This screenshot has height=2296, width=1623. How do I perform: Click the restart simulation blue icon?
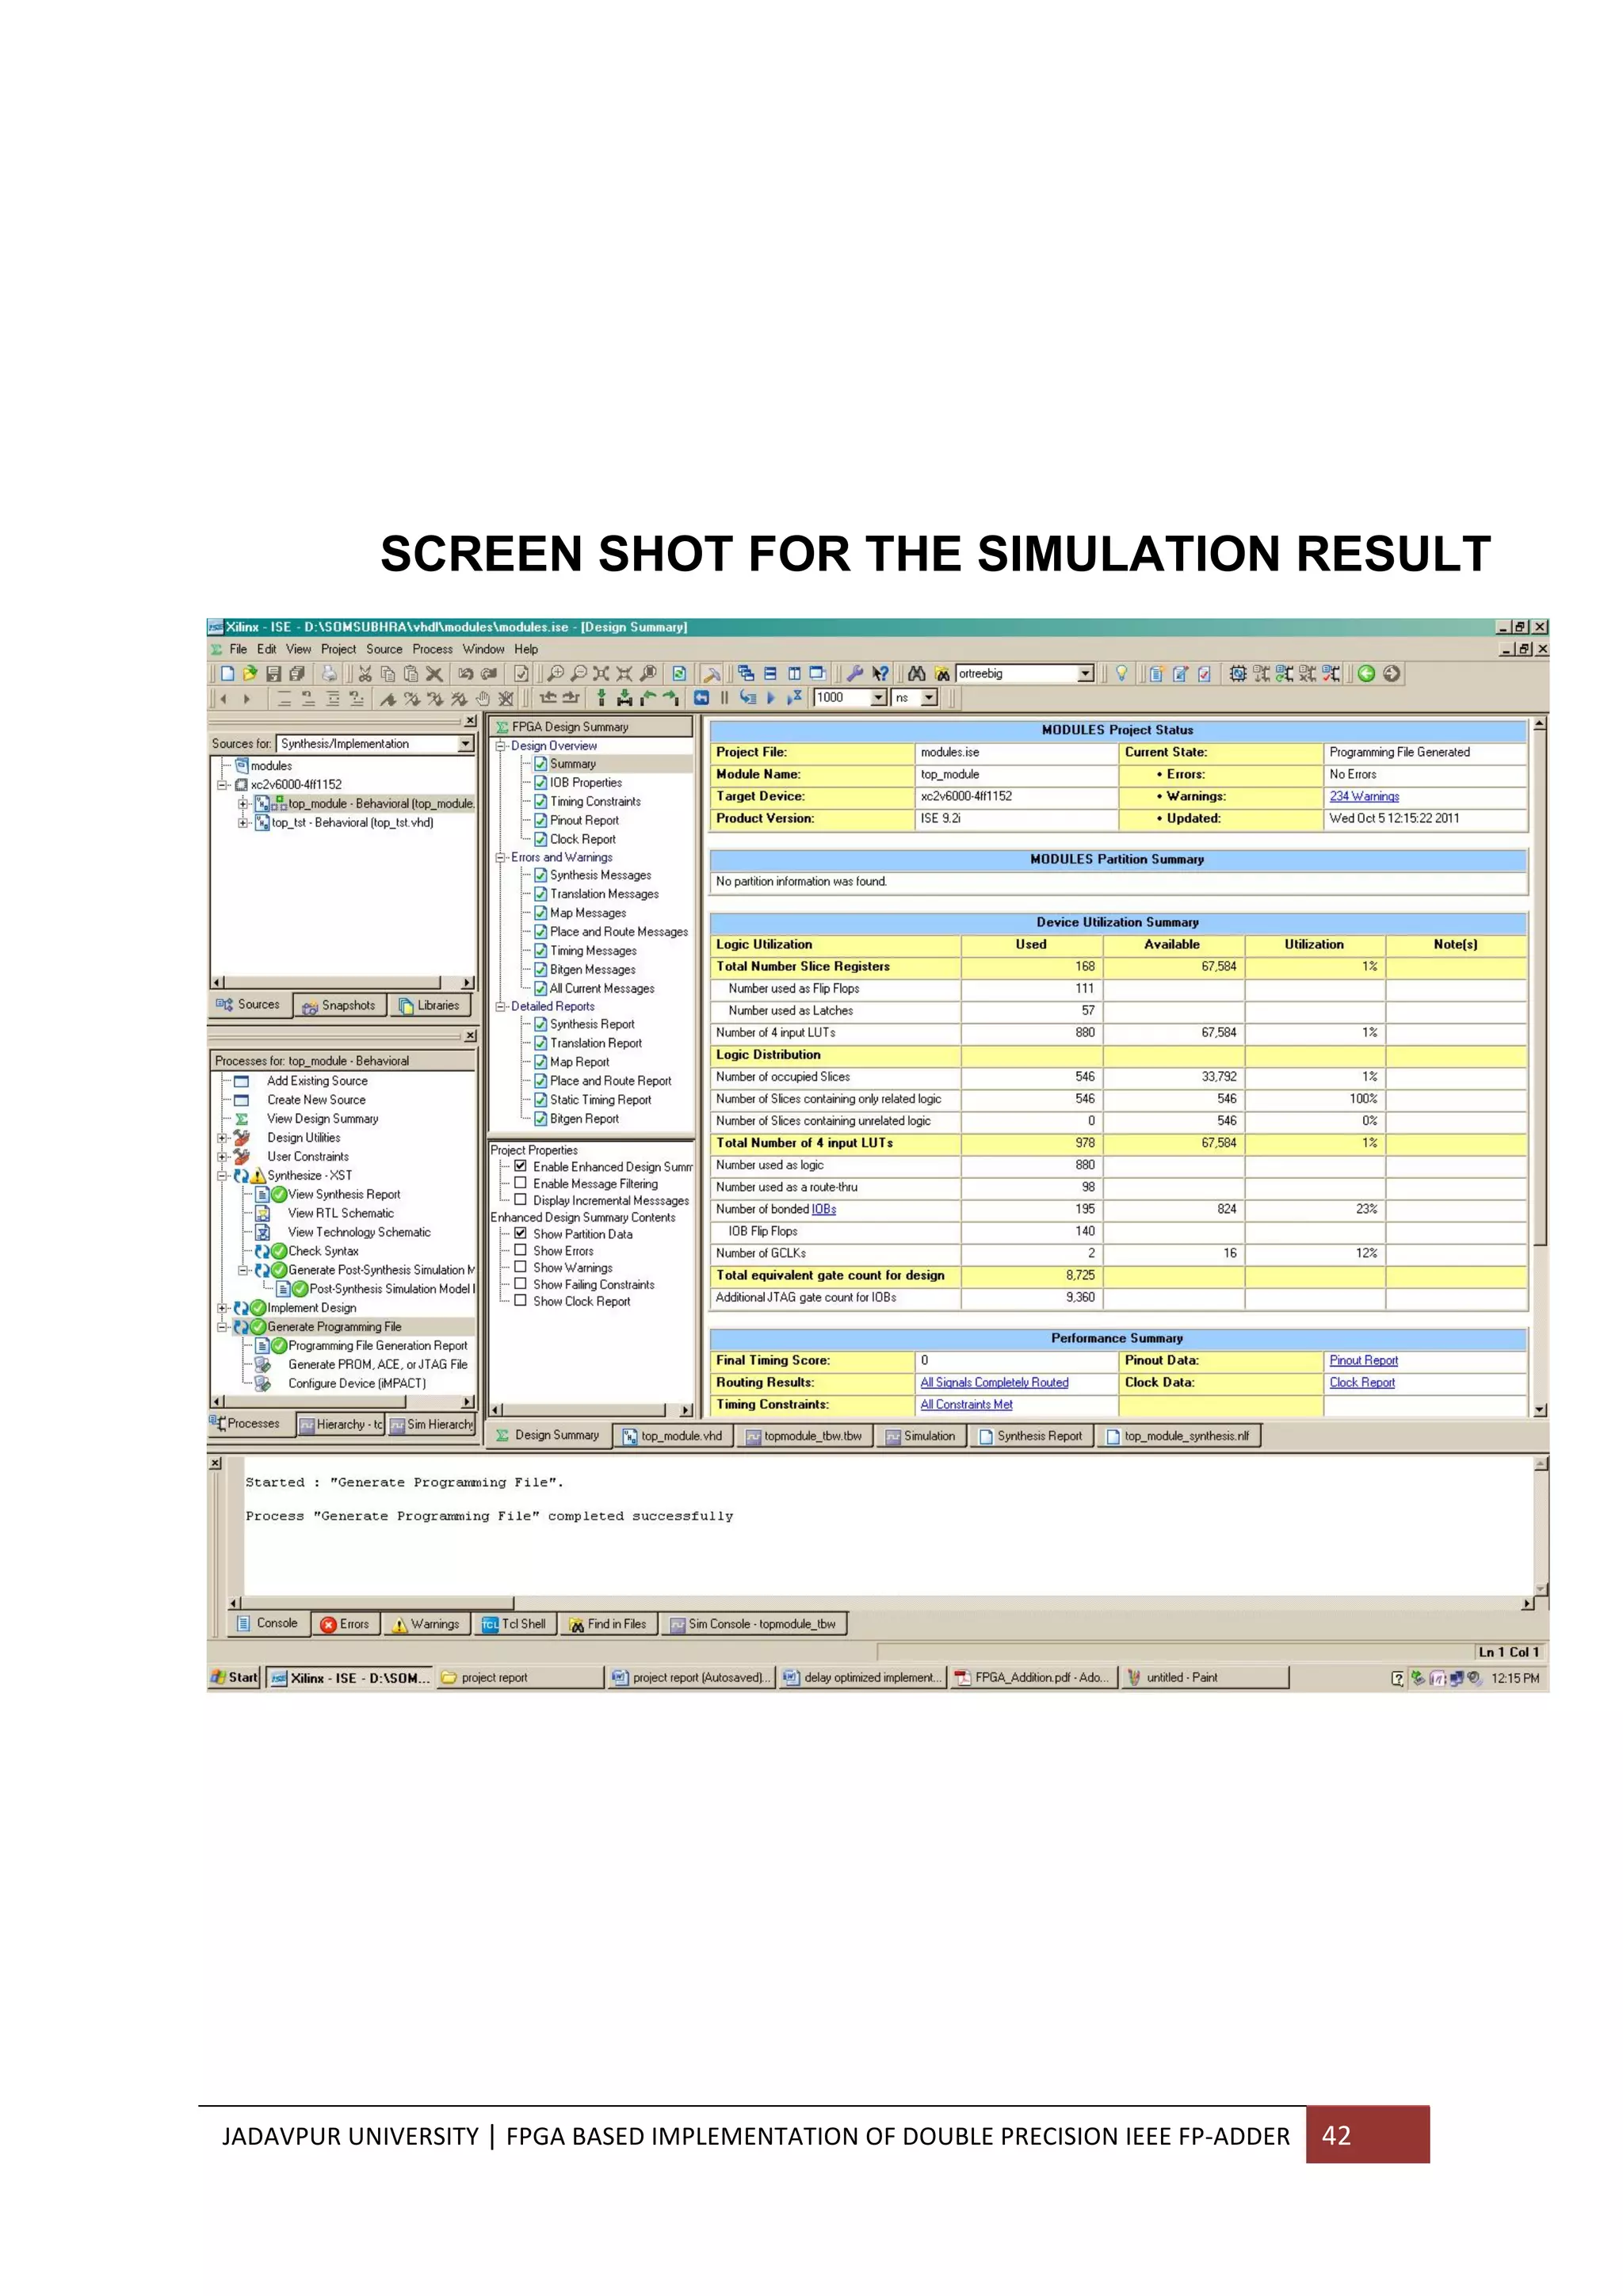click(x=701, y=698)
